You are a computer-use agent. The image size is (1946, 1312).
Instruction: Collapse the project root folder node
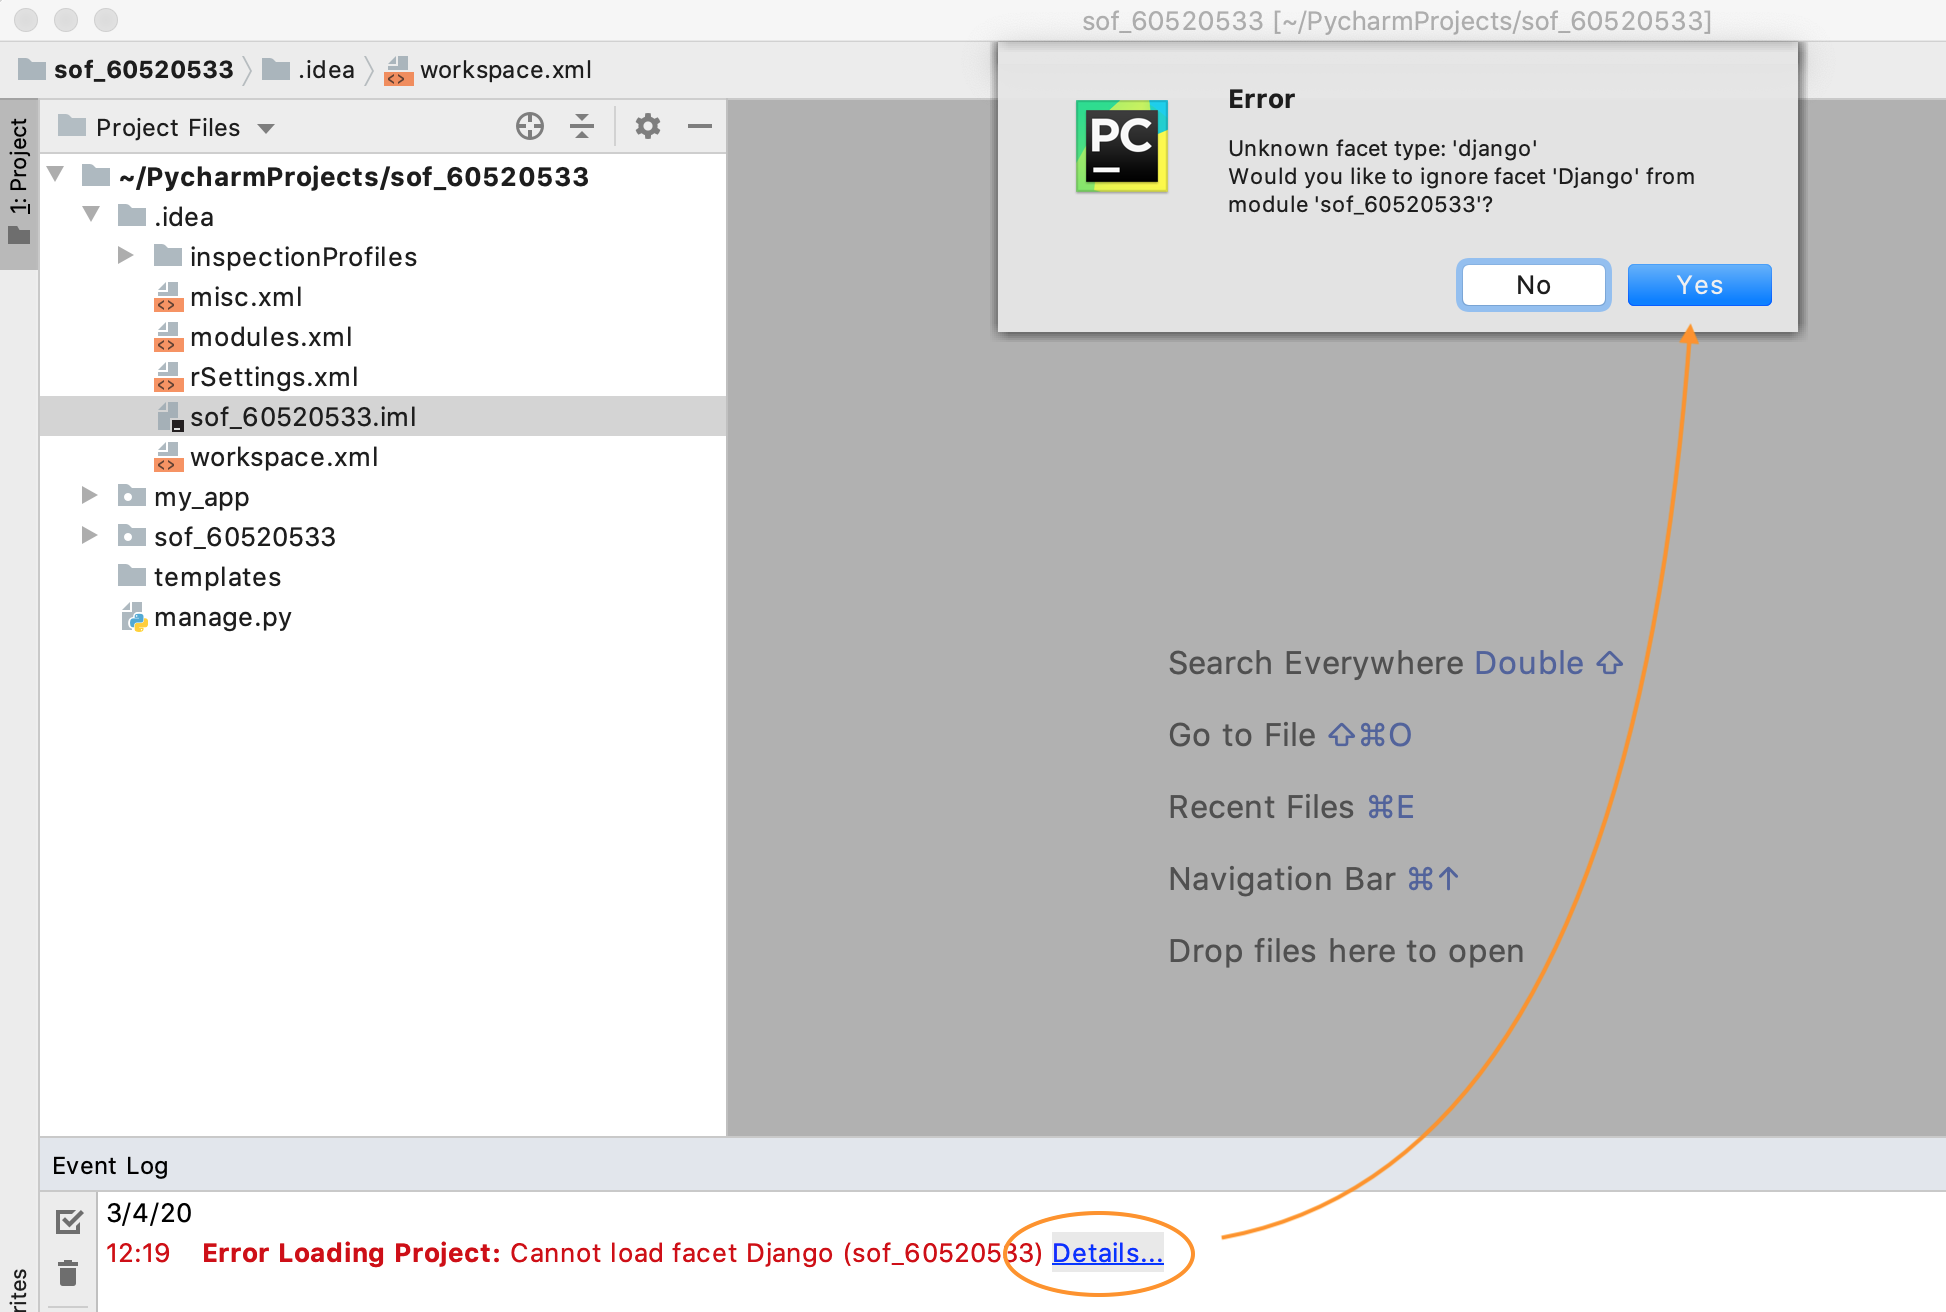click(x=56, y=175)
